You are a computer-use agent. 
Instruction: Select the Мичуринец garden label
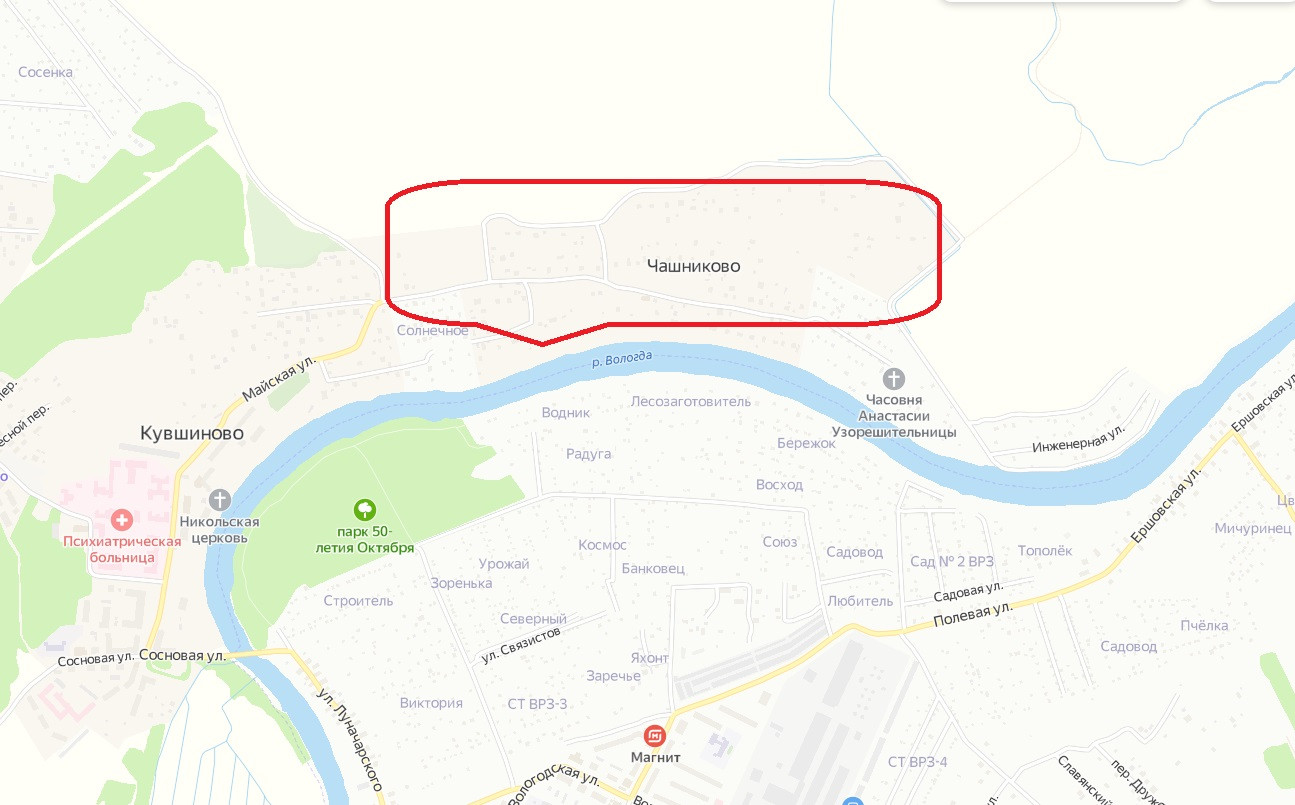[1253, 528]
